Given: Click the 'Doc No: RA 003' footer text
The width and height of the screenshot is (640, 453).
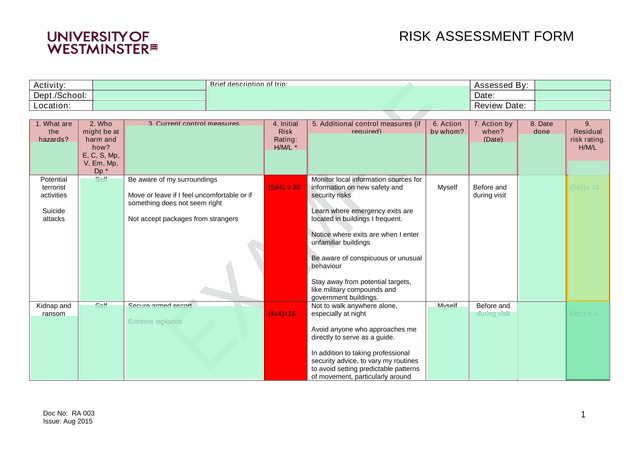Looking at the screenshot, I should click(x=68, y=413).
